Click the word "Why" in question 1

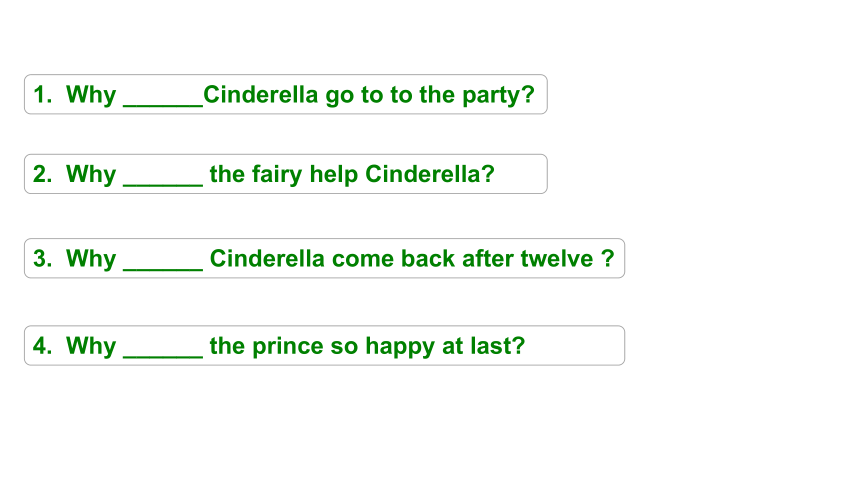[x=91, y=95]
